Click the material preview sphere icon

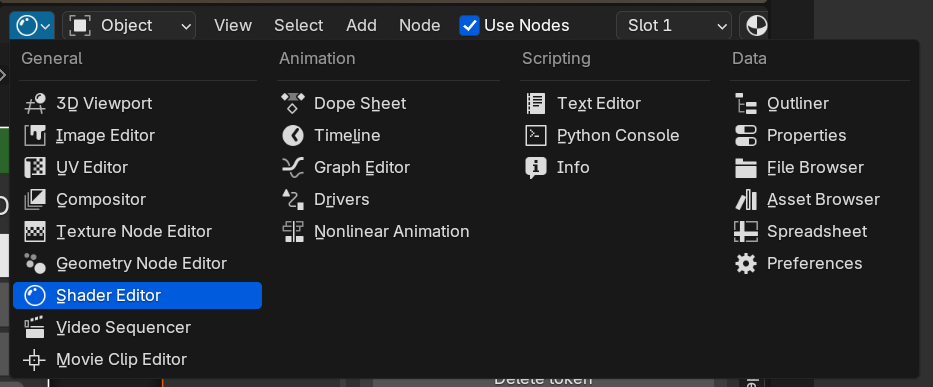756,26
